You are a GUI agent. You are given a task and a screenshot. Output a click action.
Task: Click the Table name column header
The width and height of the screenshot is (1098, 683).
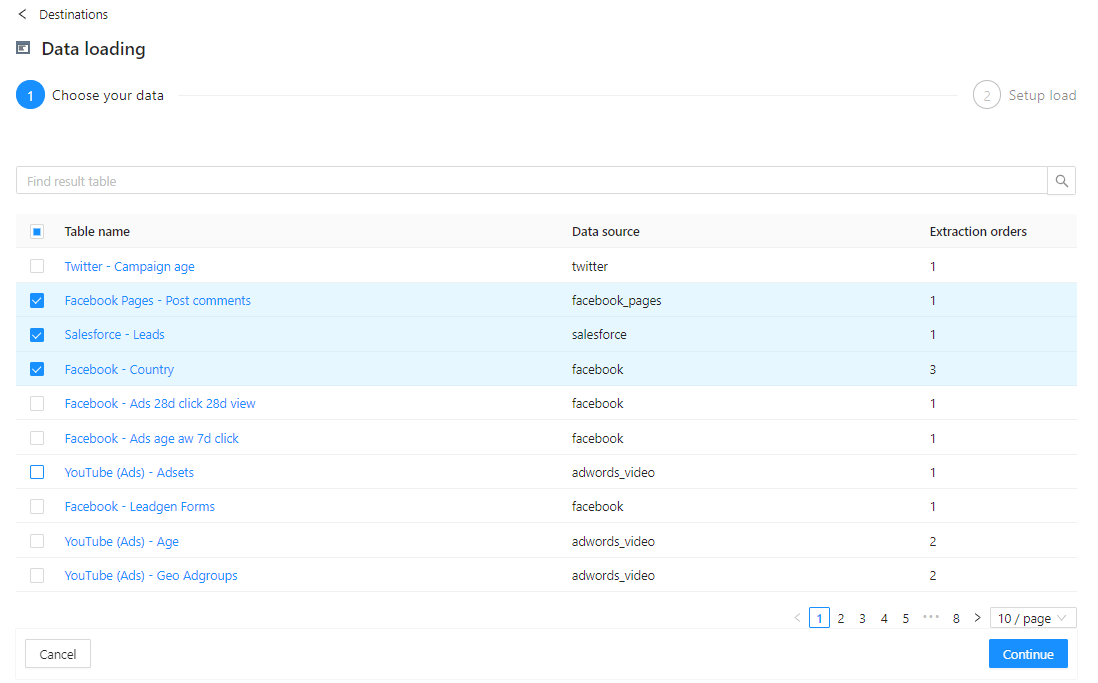point(97,231)
